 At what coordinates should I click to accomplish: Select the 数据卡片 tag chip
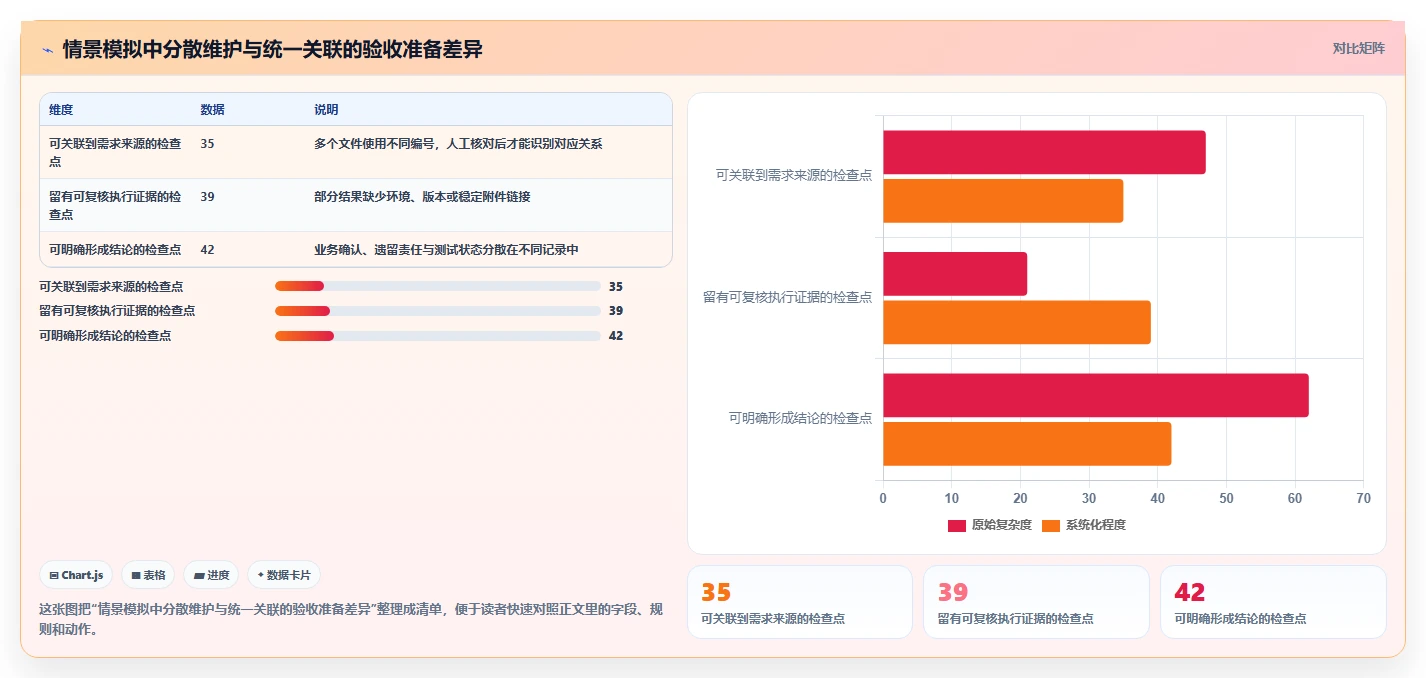[x=284, y=575]
